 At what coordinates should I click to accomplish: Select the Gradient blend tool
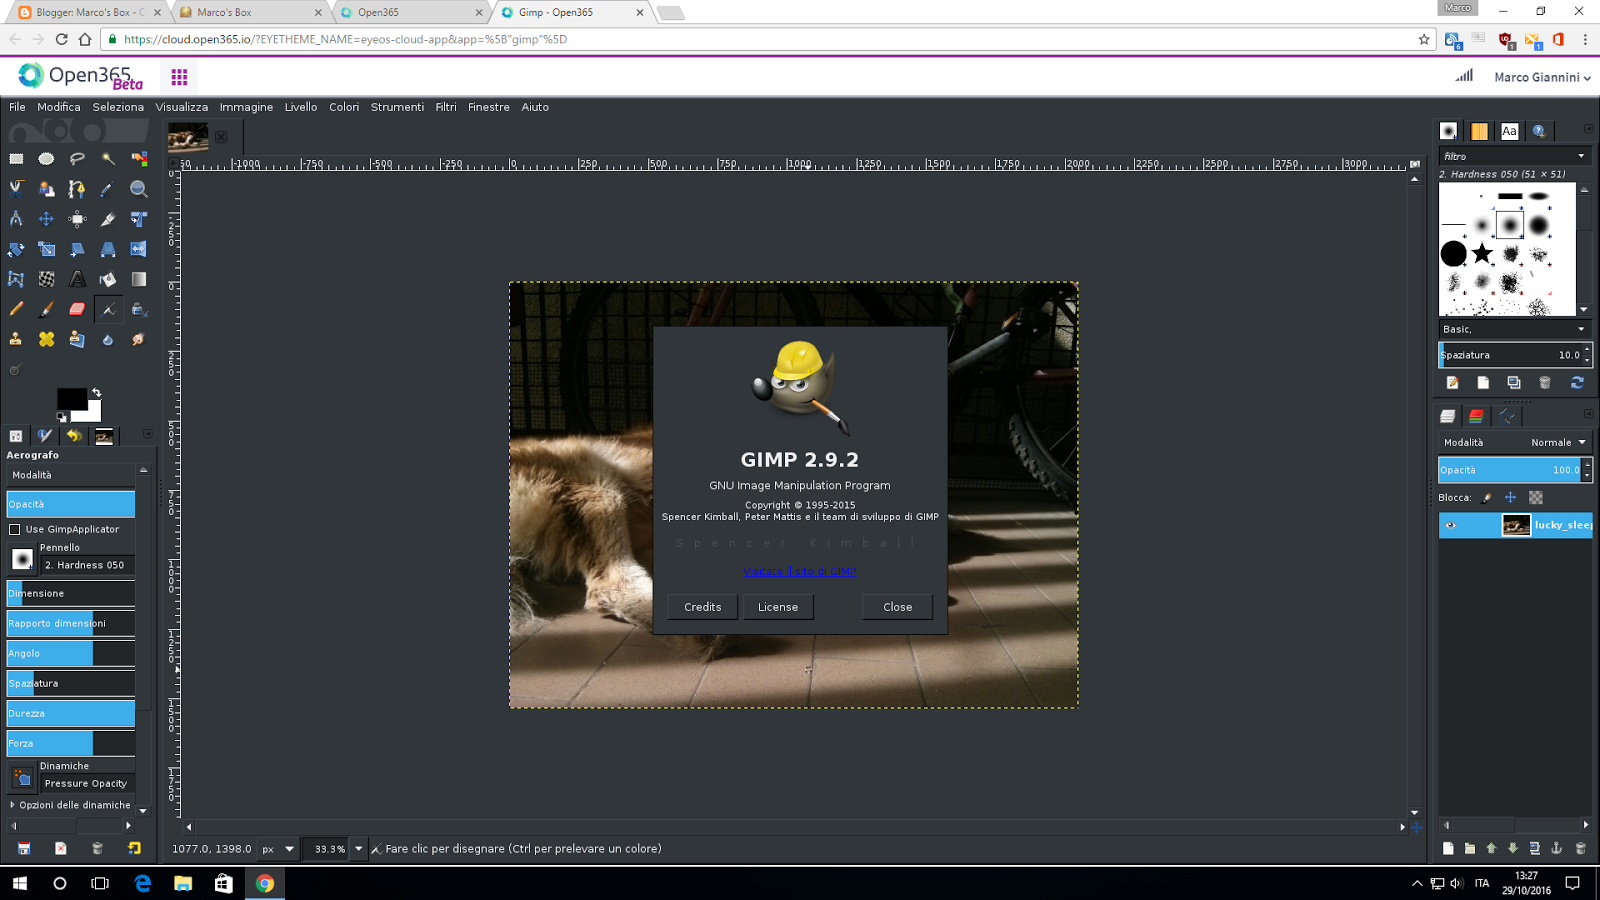tap(139, 279)
